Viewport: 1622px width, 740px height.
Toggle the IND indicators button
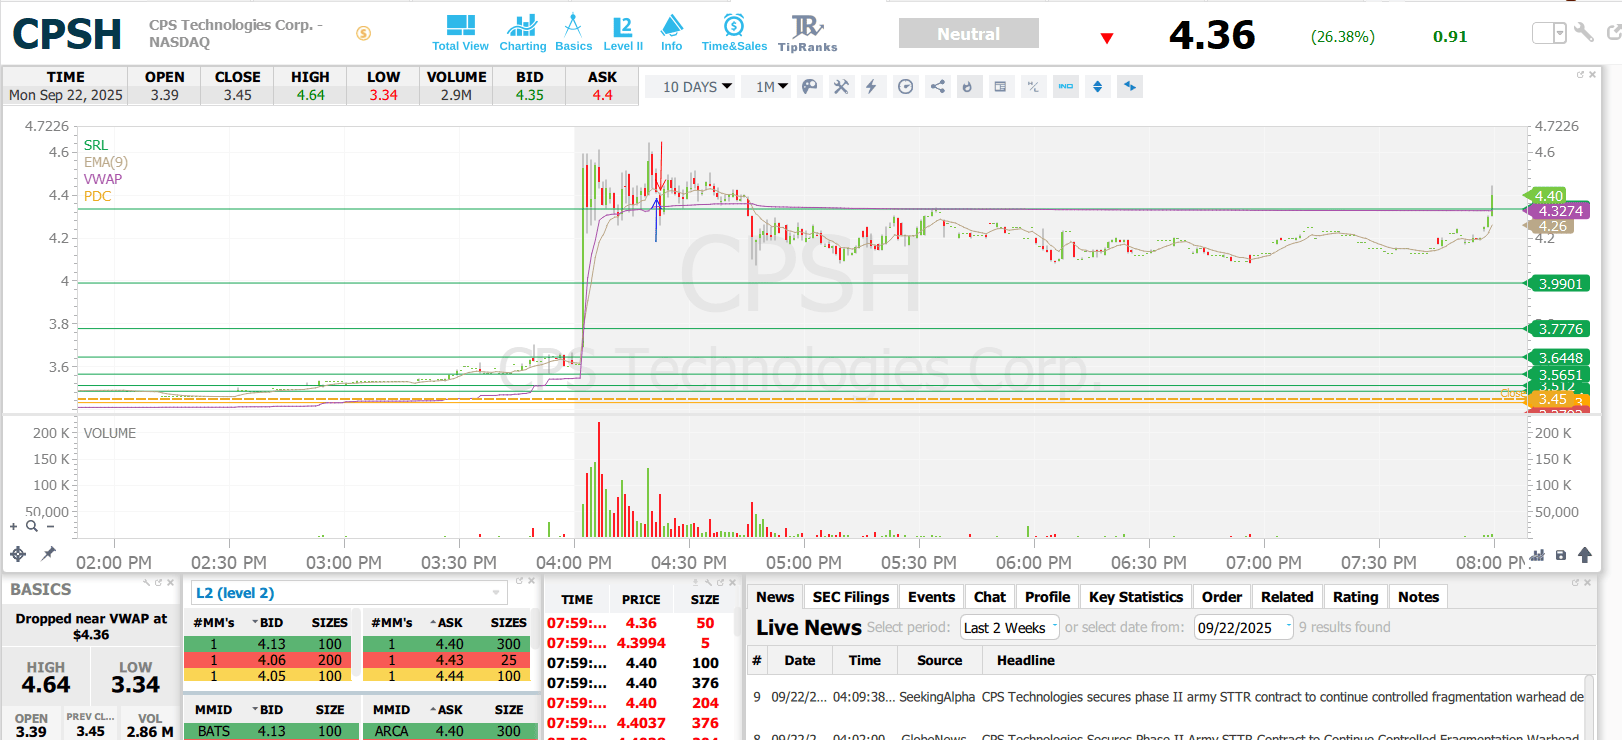pos(1066,87)
